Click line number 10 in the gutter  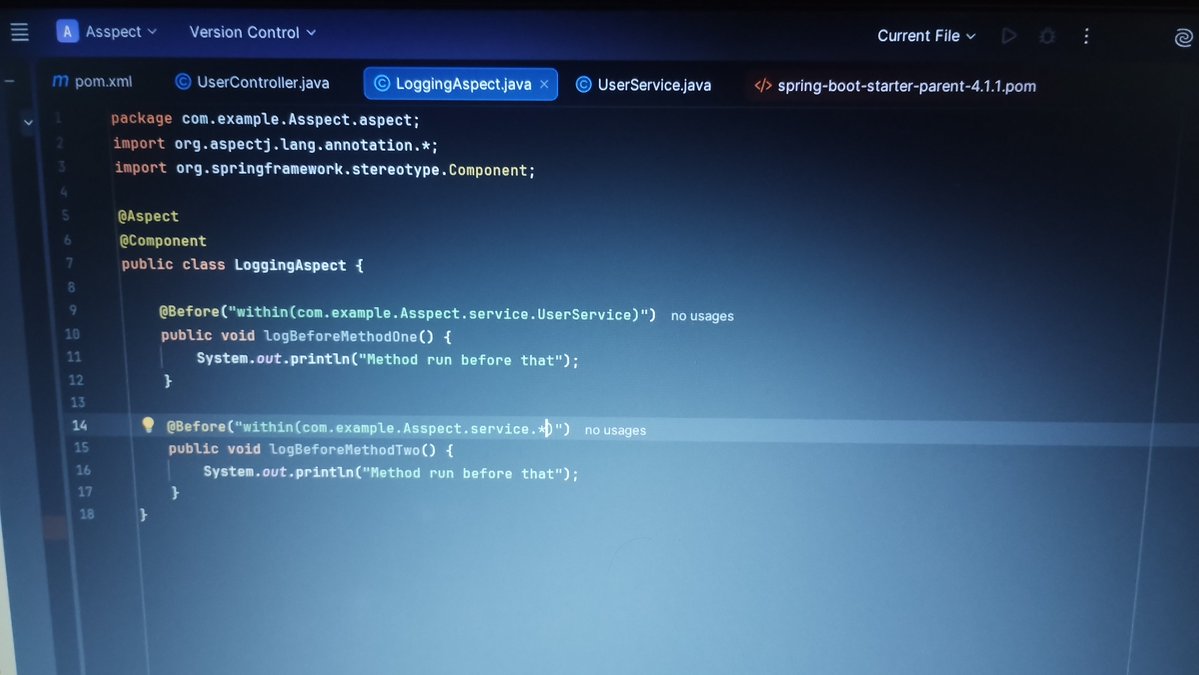coord(72,334)
